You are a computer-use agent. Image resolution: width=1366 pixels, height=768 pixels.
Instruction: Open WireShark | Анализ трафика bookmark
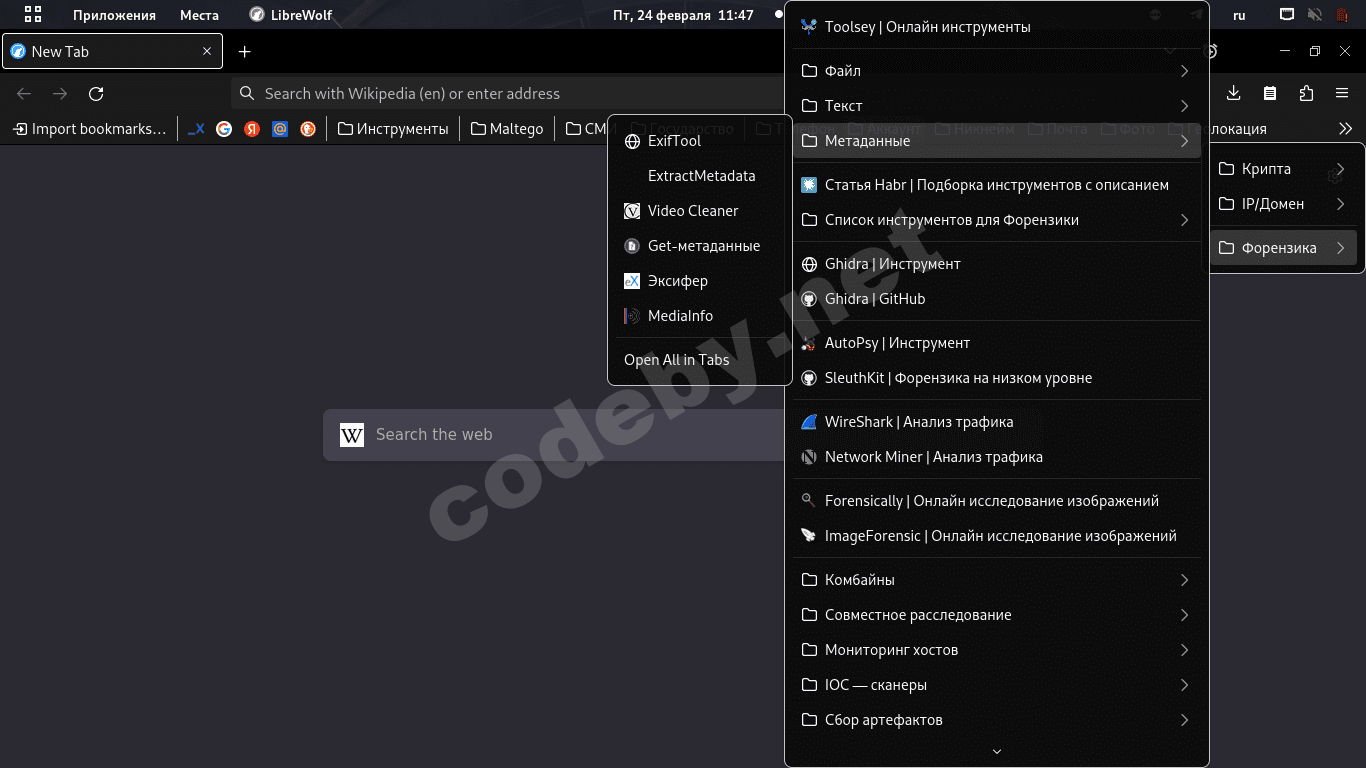(x=997, y=422)
